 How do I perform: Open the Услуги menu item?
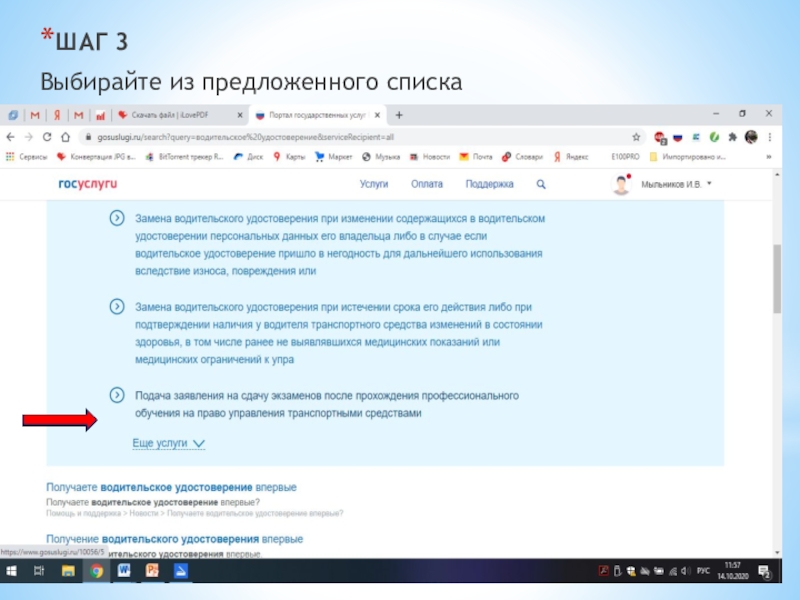tap(374, 184)
